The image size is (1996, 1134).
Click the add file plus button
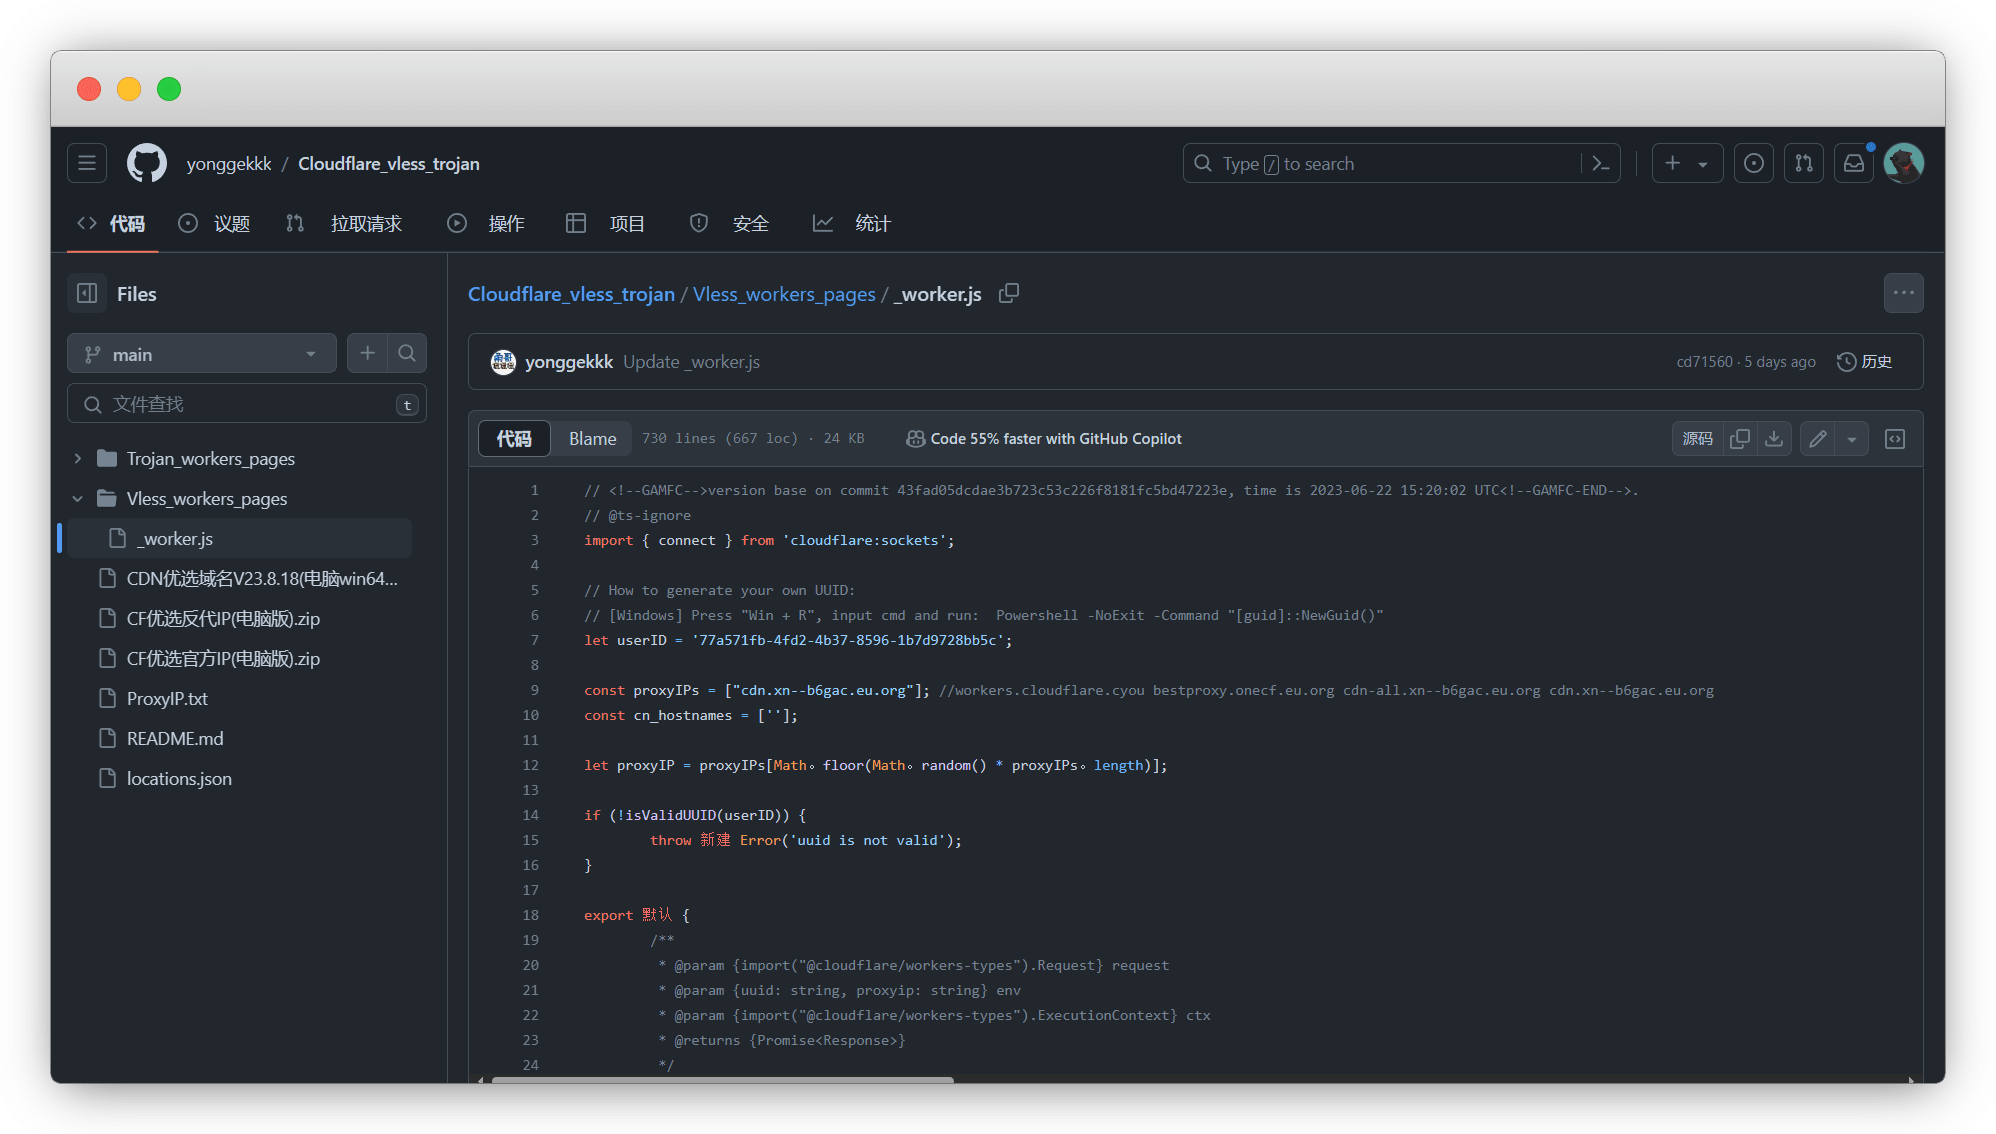(x=367, y=353)
